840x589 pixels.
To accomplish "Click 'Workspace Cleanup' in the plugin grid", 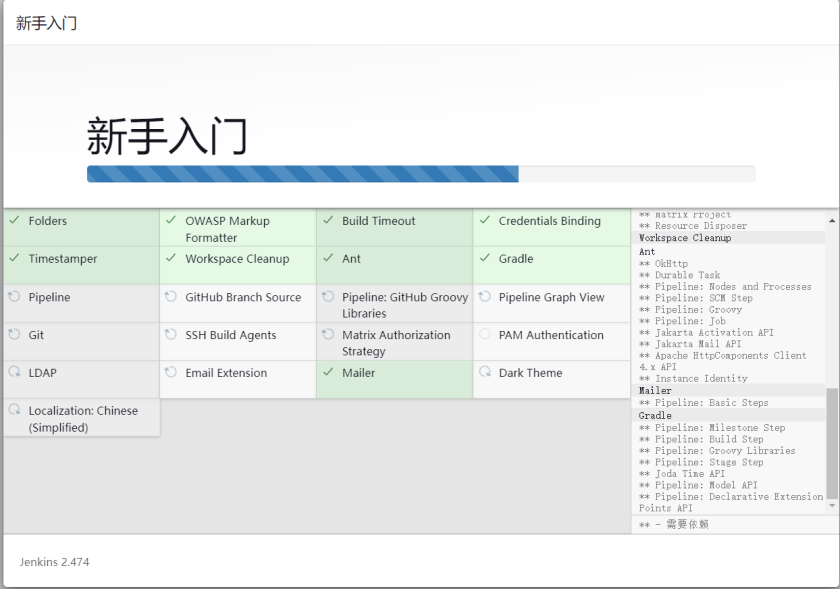I will point(237,259).
